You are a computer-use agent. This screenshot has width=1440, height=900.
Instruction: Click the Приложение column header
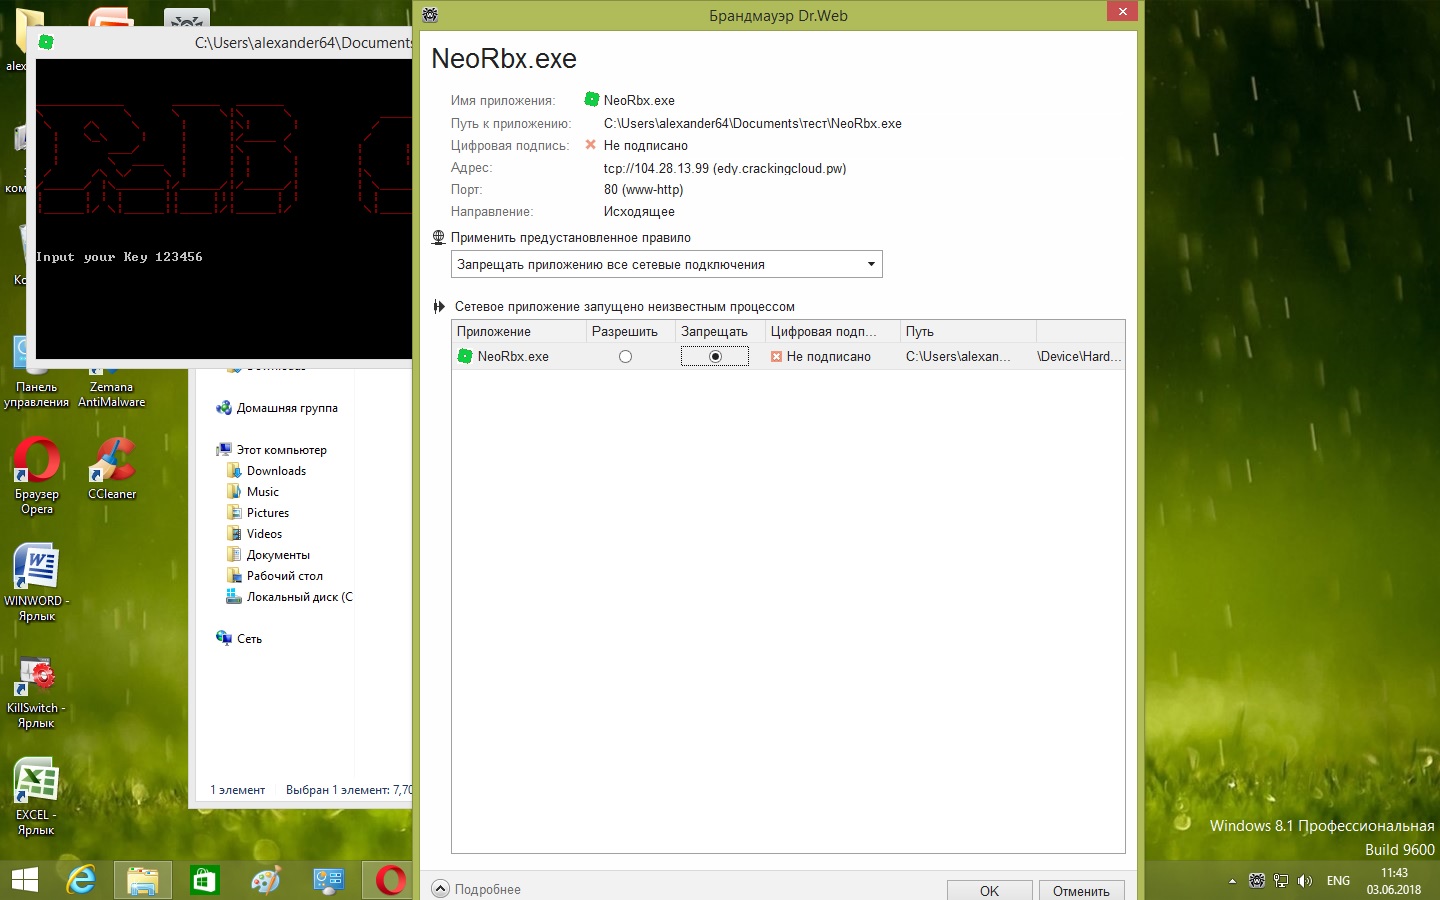coord(519,331)
